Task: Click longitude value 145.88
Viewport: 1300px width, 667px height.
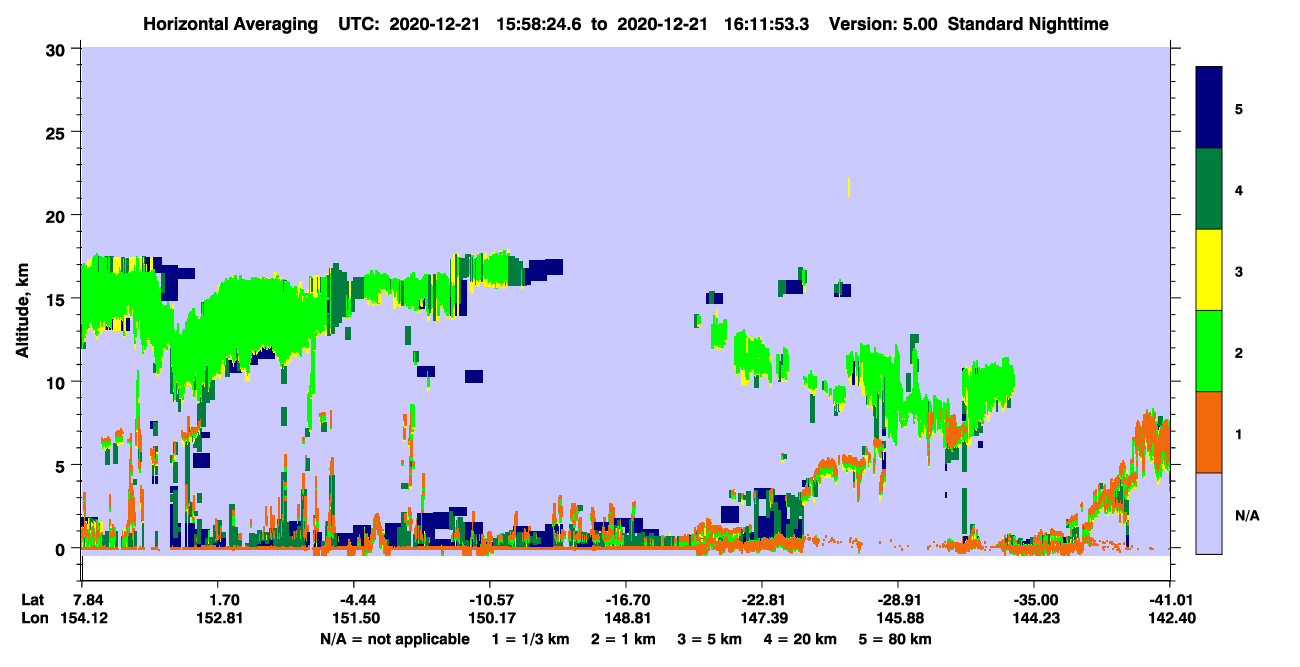Action: click(x=900, y=618)
